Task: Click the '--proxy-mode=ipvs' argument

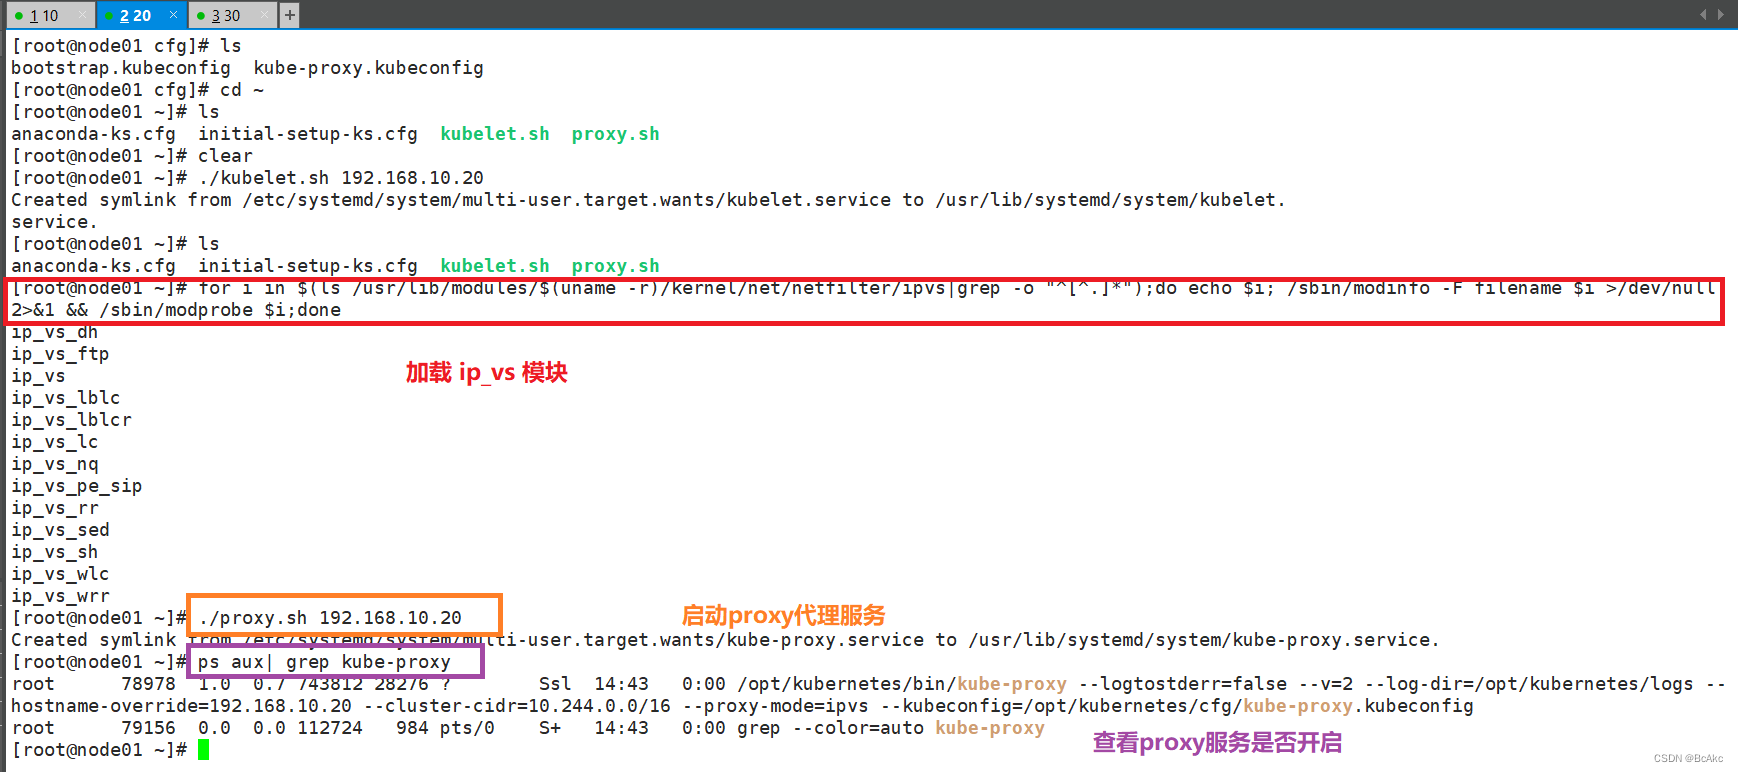Action: tap(776, 706)
